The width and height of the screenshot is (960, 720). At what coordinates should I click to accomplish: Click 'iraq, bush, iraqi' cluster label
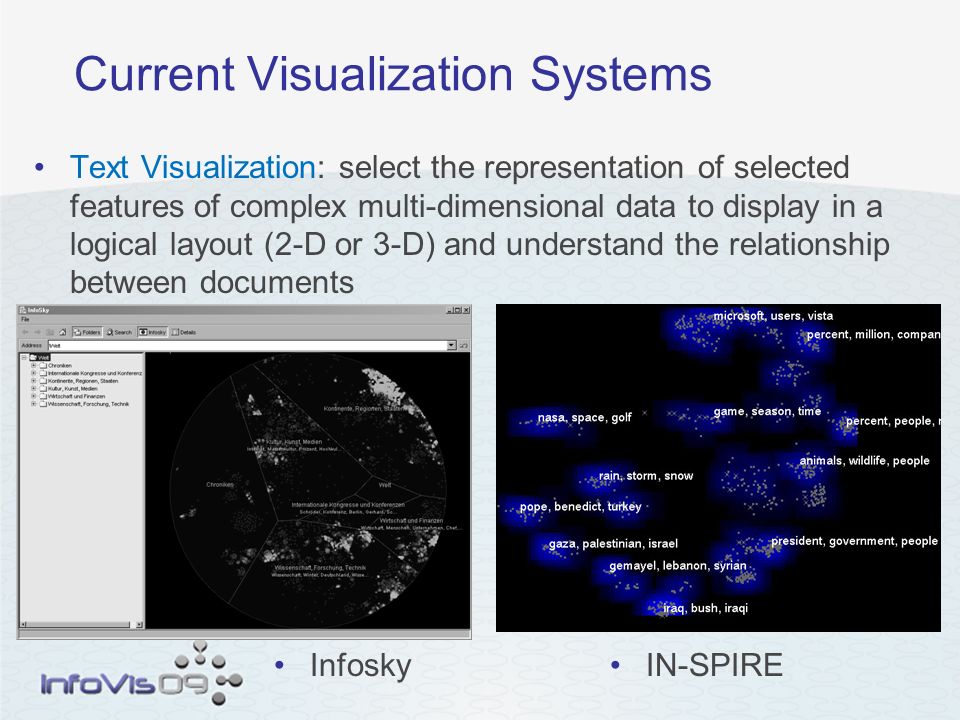pos(706,608)
